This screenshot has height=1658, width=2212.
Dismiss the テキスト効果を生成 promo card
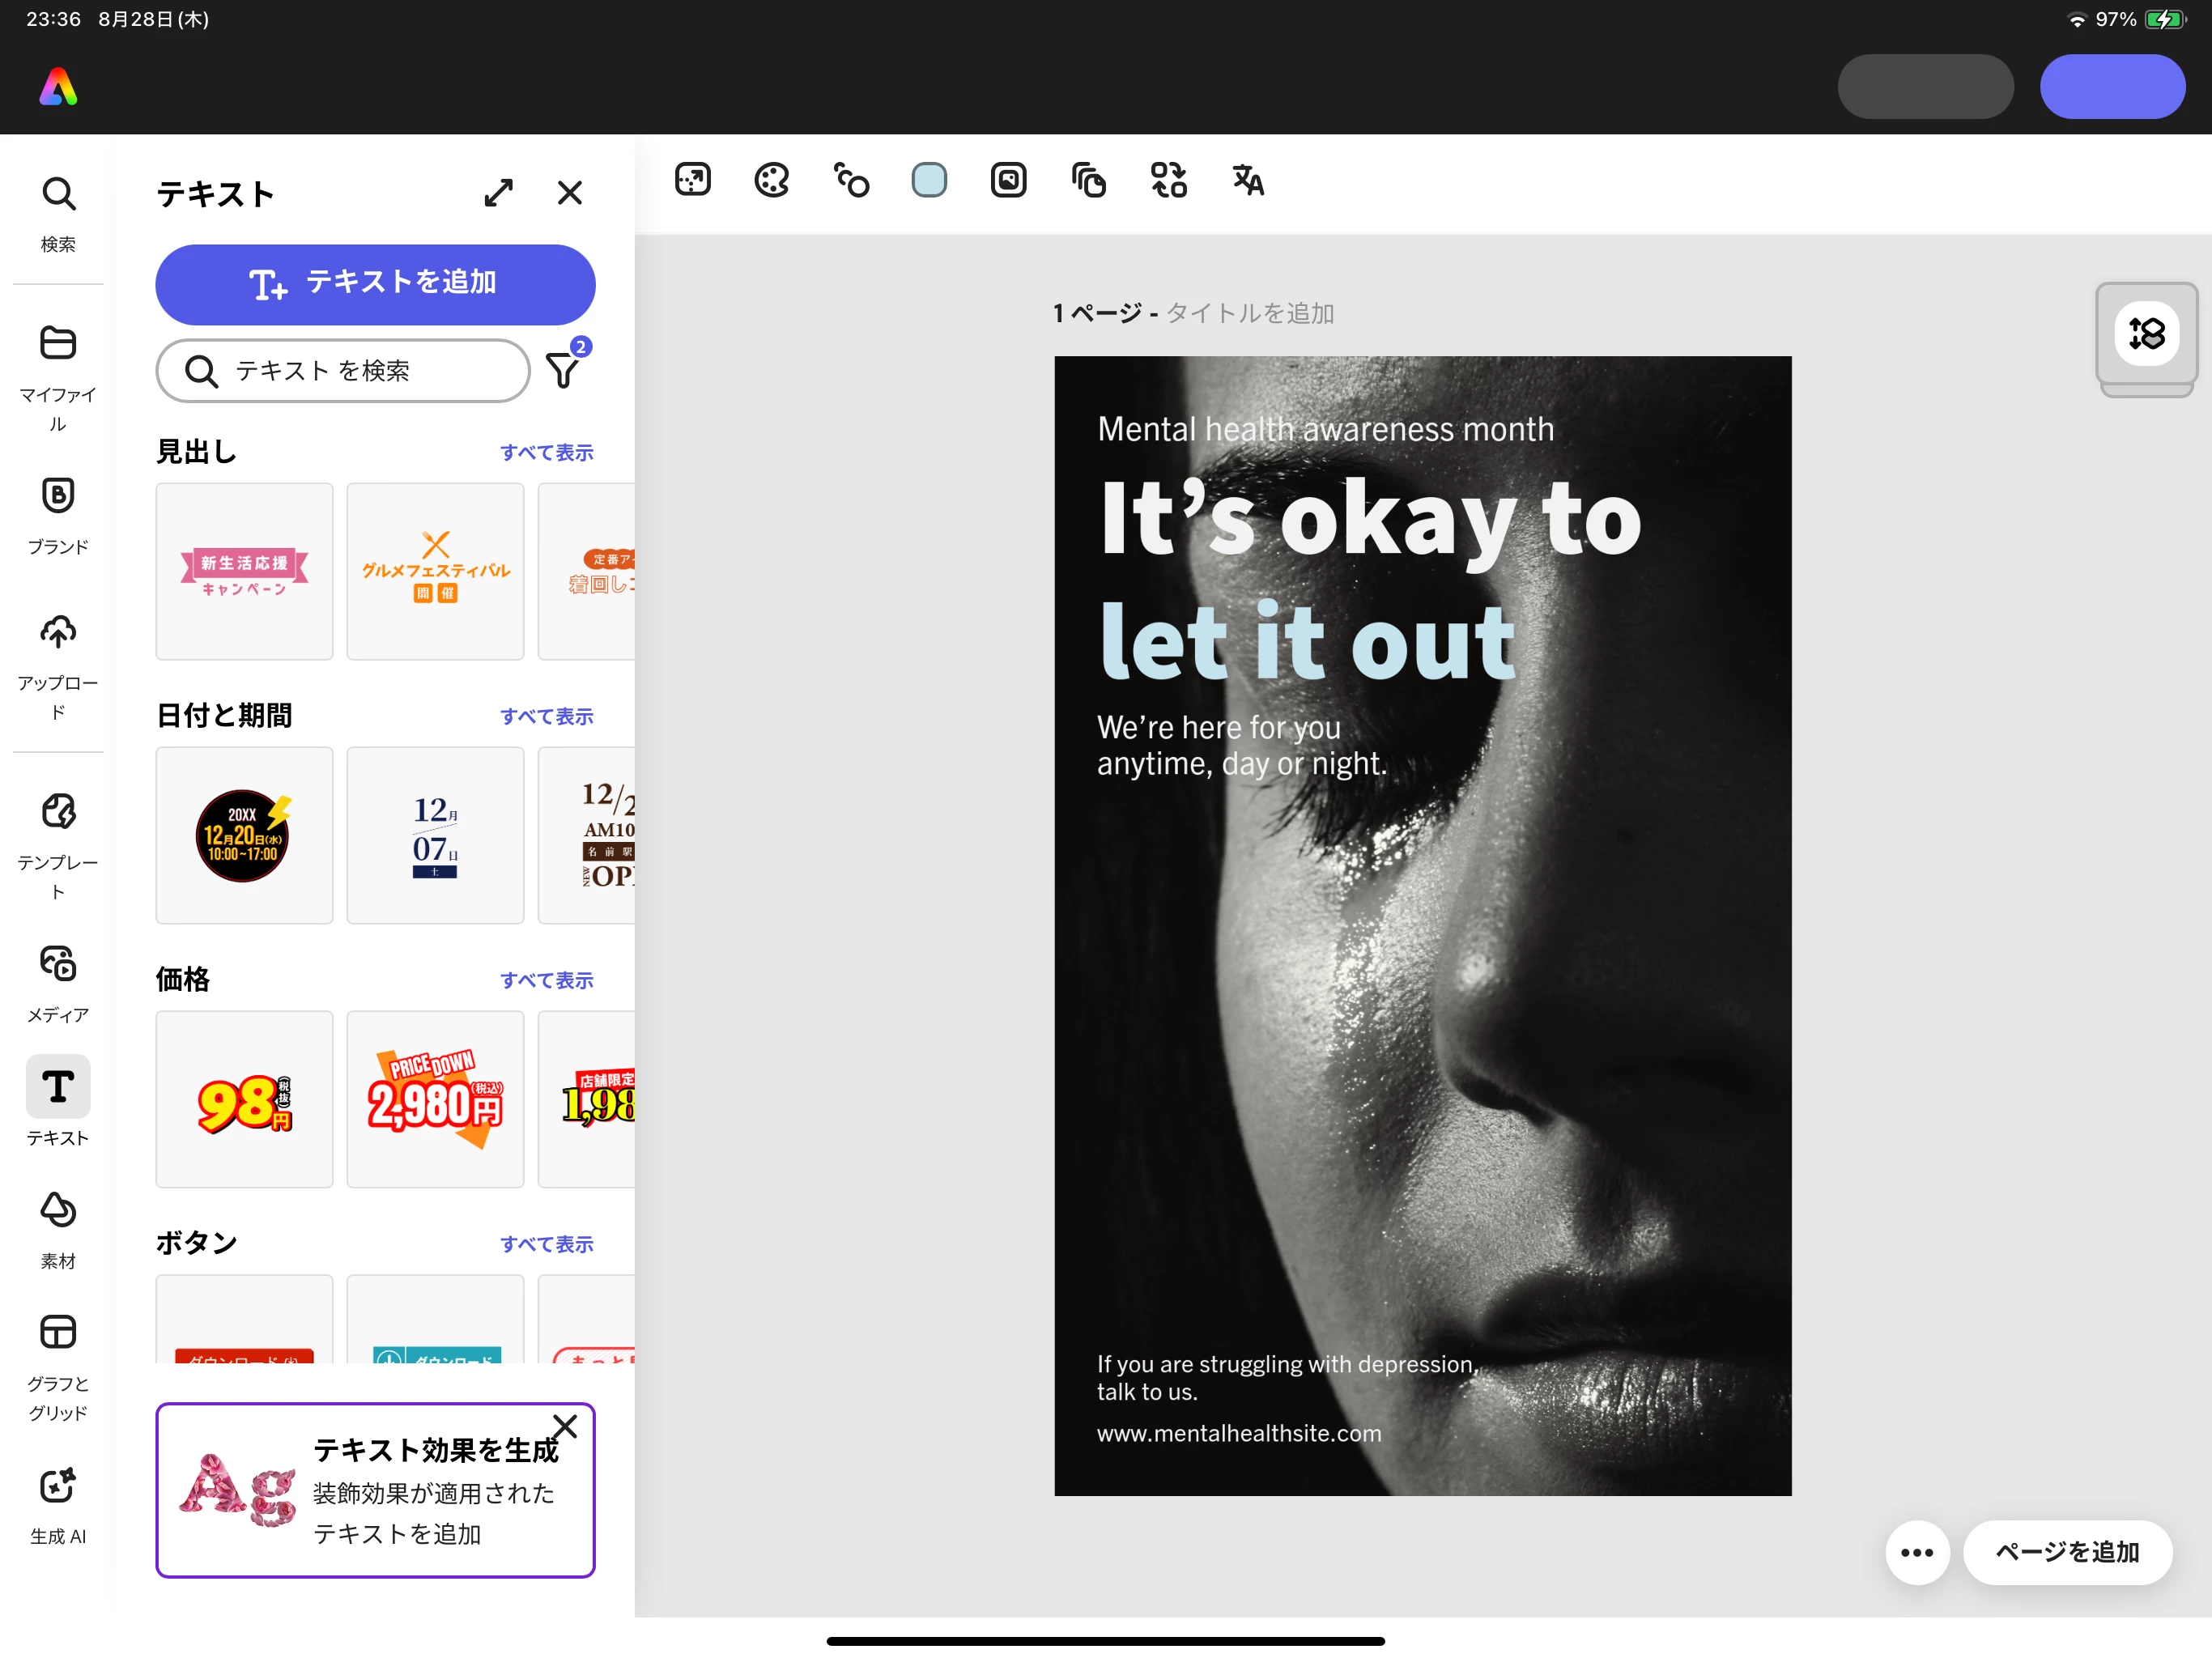tap(565, 1426)
